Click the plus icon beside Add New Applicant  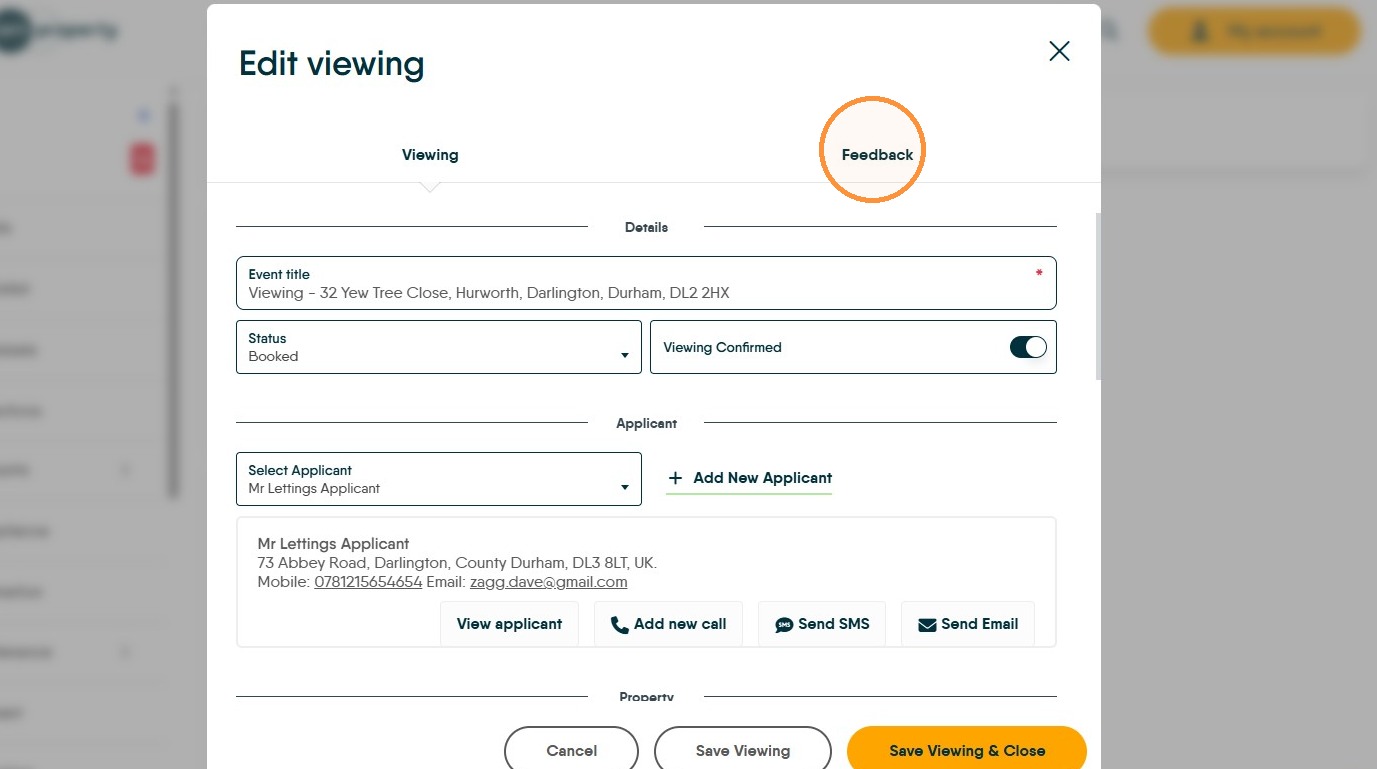click(x=675, y=478)
